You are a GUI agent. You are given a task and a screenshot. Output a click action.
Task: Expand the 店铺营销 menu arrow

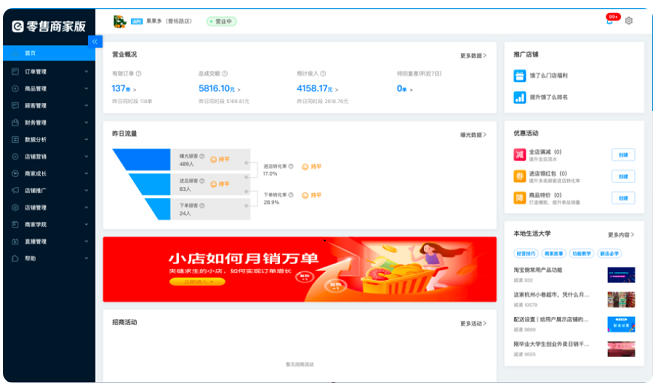(86, 156)
